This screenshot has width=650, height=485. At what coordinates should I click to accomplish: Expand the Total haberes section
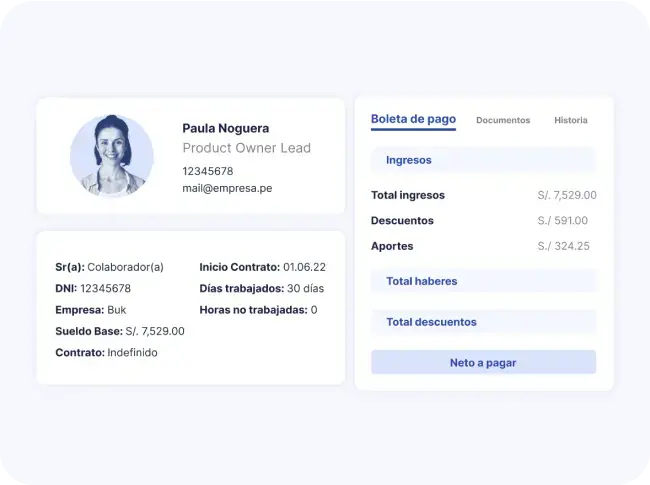click(x=483, y=281)
